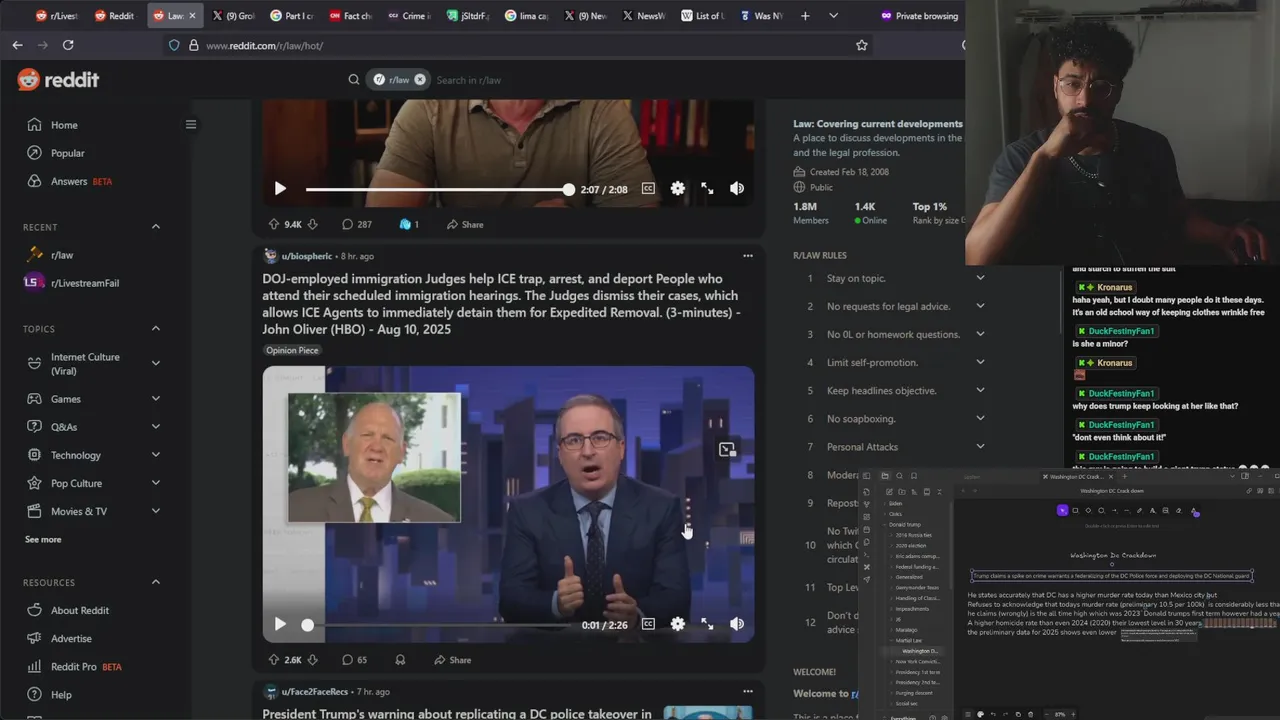Viewport: 1280px width, 720px height.
Task: Reload the page in browser toolbar
Action: (68, 45)
